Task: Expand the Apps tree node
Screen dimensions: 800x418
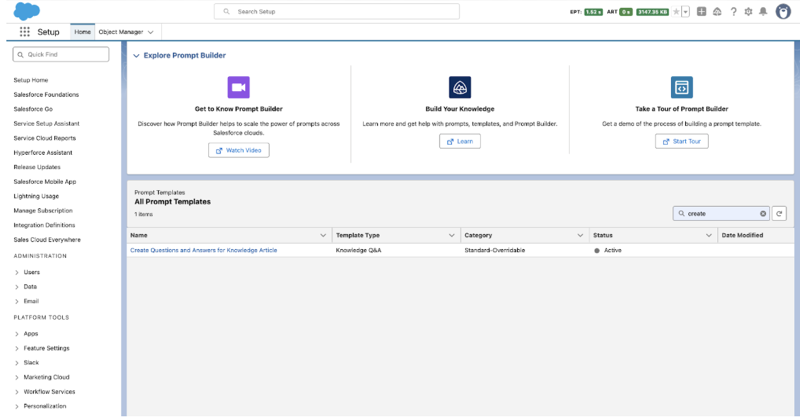Action: [17, 334]
